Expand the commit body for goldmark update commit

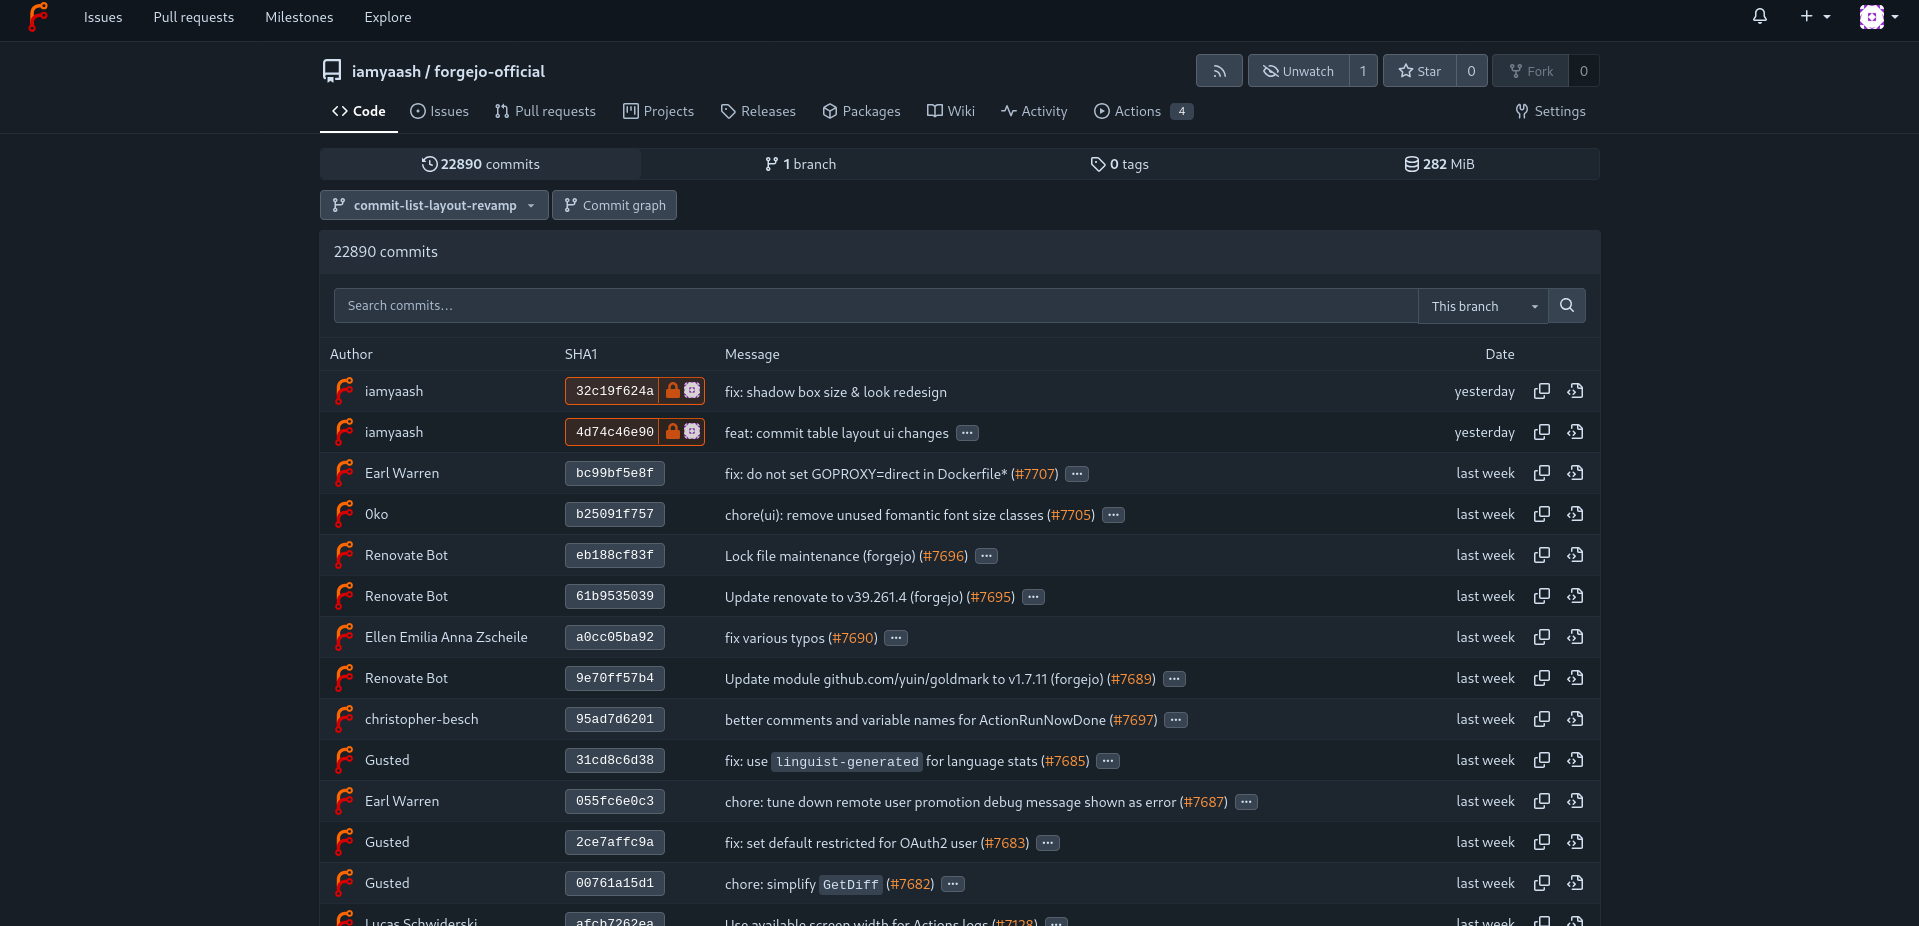(x=1174, y=679)
